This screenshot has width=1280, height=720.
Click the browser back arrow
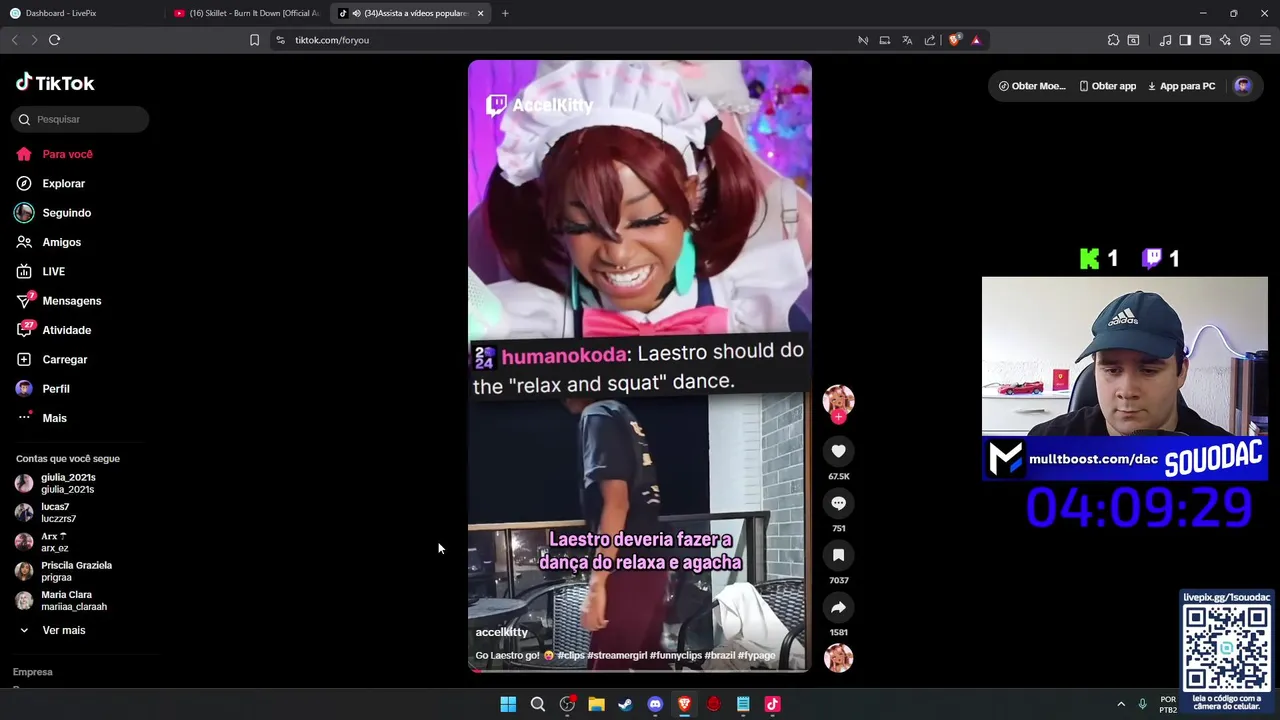(x=14, y=40)
